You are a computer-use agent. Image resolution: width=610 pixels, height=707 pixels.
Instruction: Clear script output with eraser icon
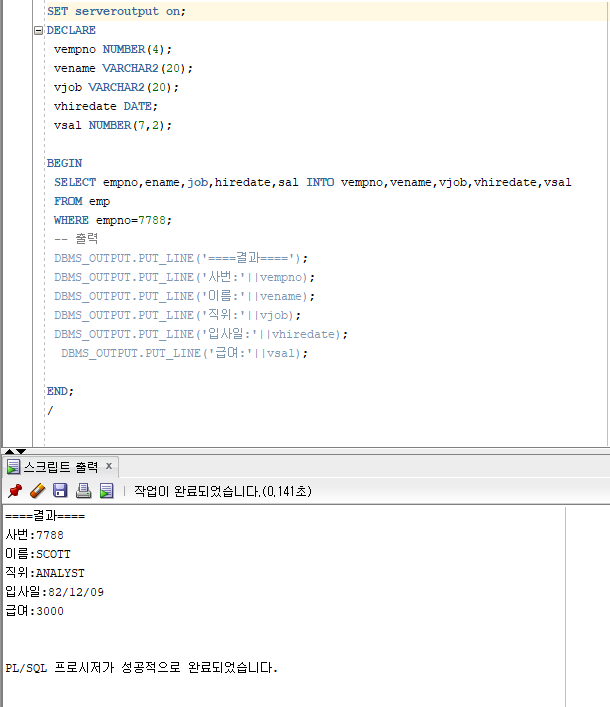(x=37, y=491)
